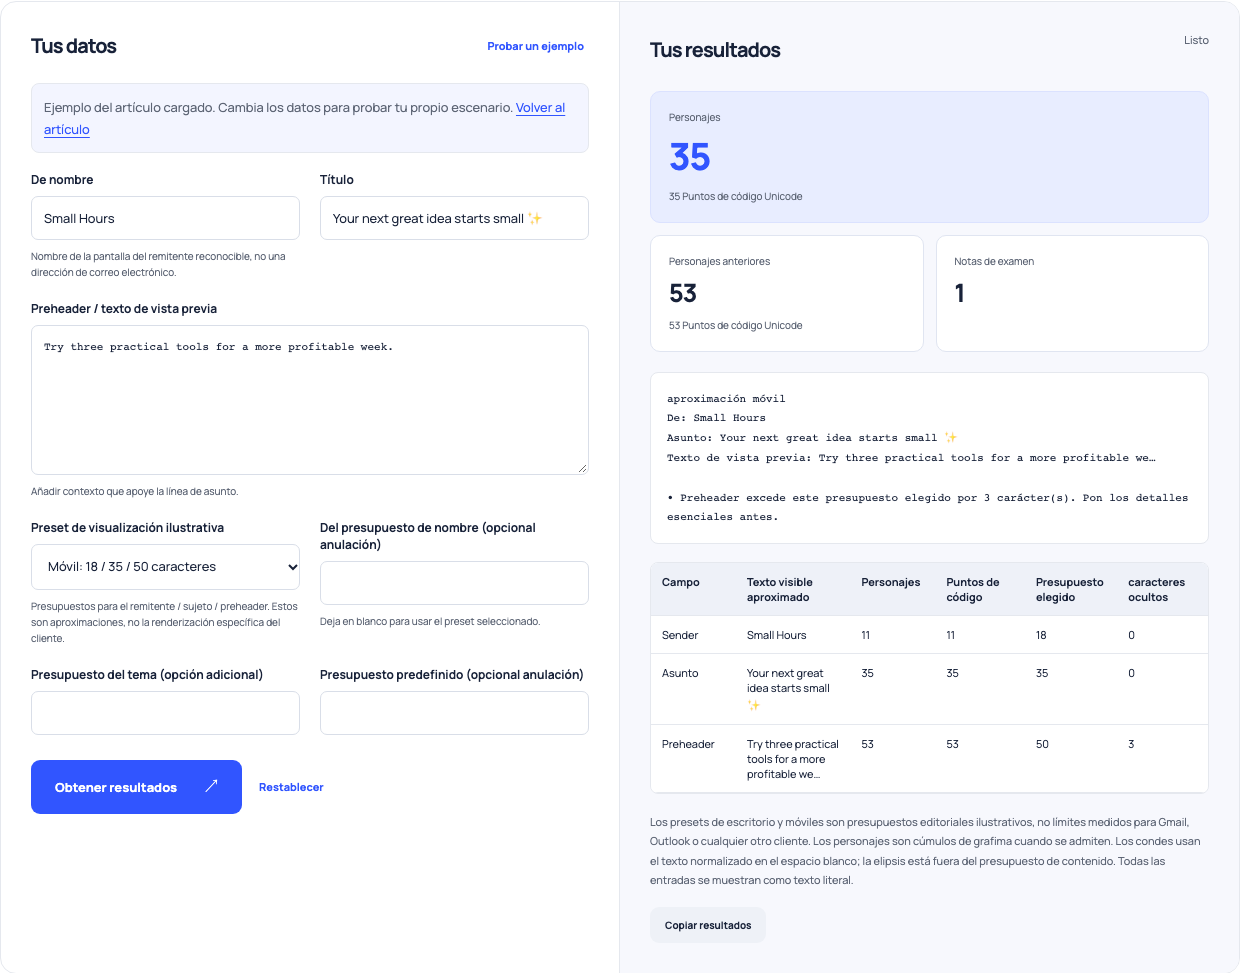The image size is (1240, 975).
Task: Submit with the 'Obtener resultados' button
Action: click(x=136, y=787)
